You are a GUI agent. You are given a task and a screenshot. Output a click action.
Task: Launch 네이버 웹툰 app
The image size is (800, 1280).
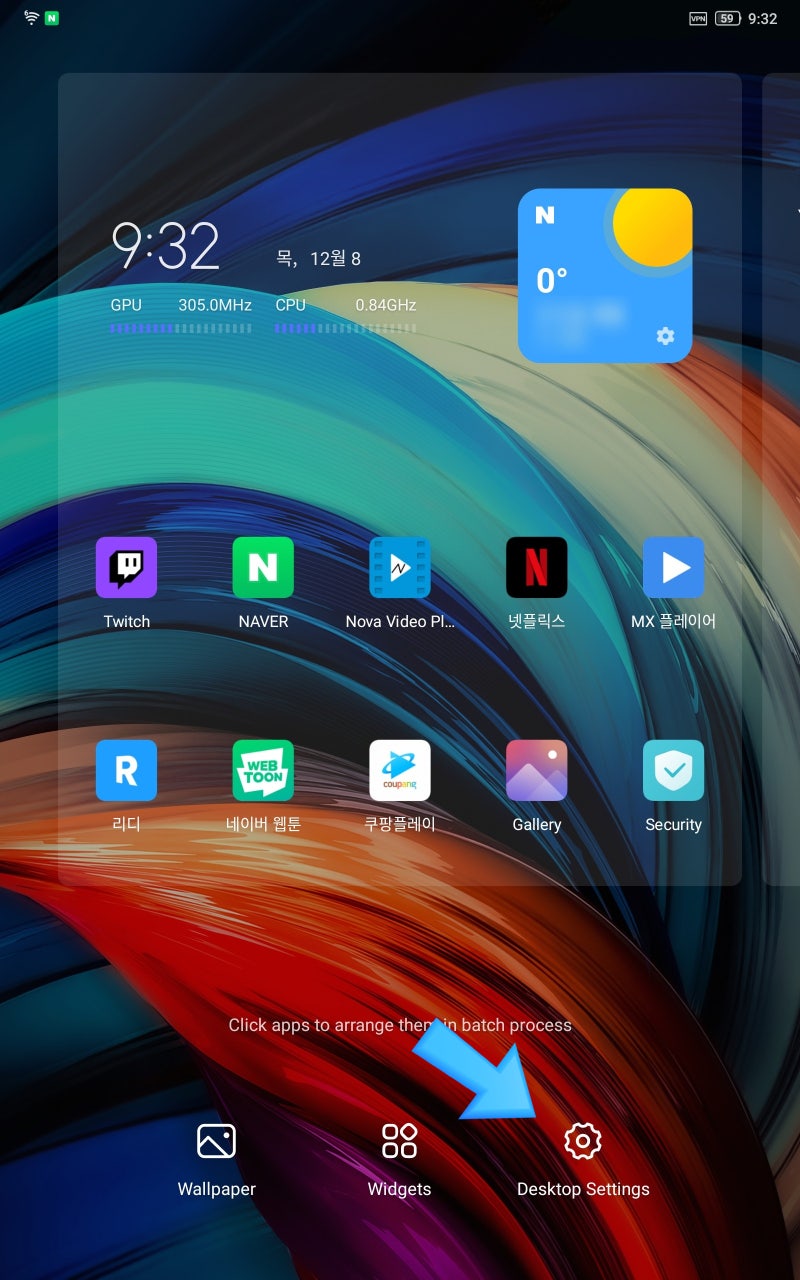[263, 770]
